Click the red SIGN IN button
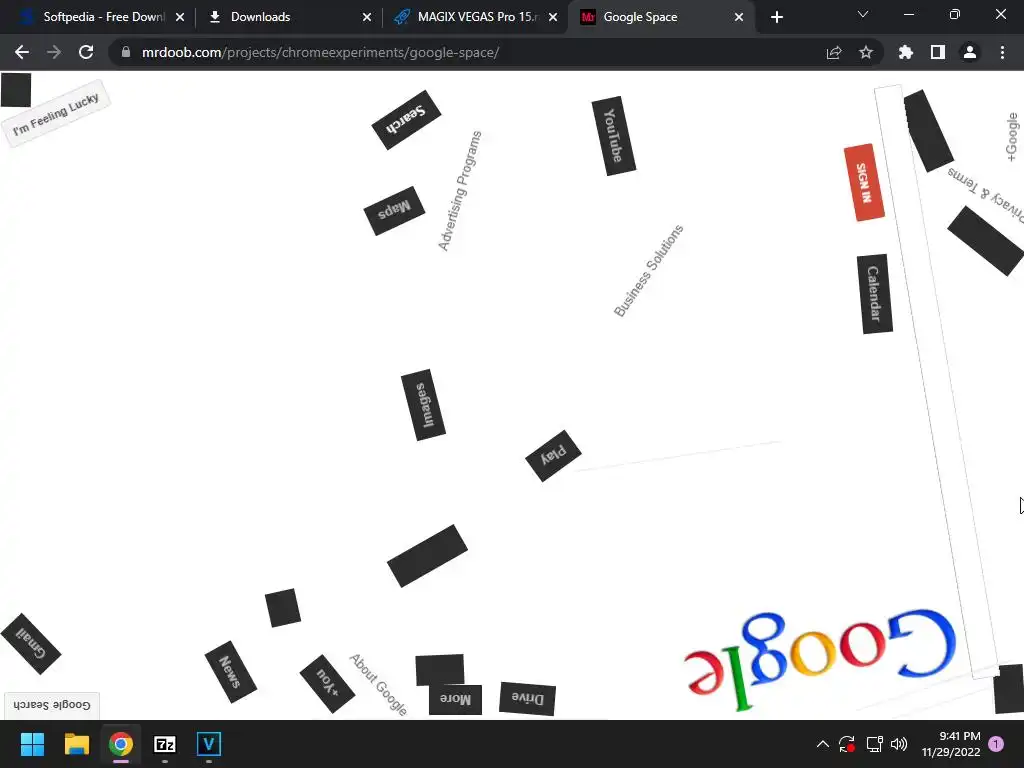Viewport: 1024px width, 768px height. pyautogui.click(x=864, y=182)
